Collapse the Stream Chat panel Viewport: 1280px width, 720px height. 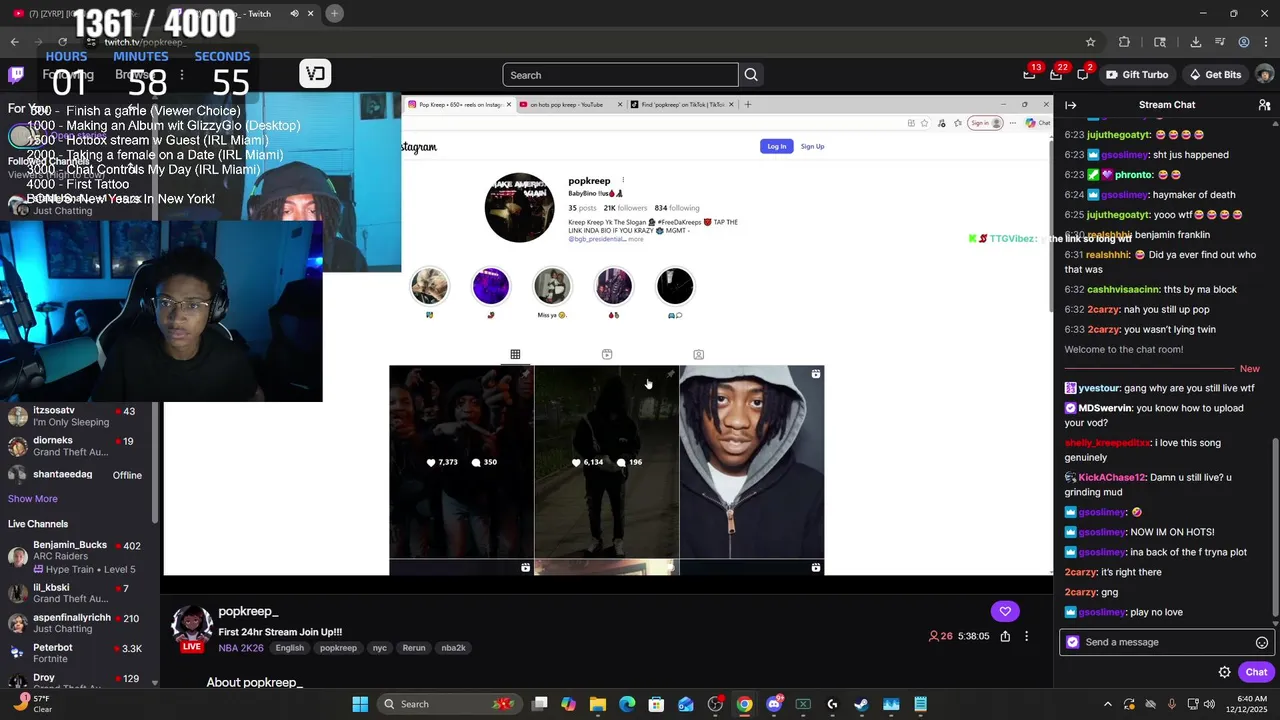(x=1070, y=105)
